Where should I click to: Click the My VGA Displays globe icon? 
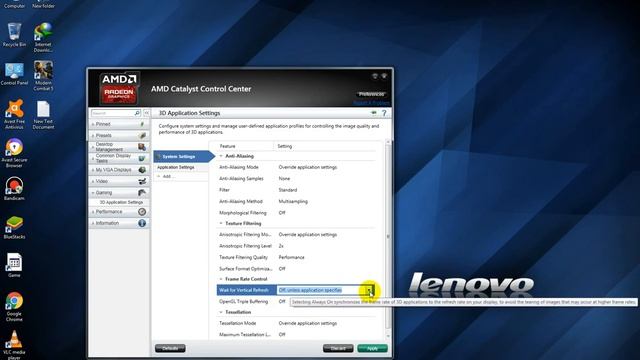point(142,169)
